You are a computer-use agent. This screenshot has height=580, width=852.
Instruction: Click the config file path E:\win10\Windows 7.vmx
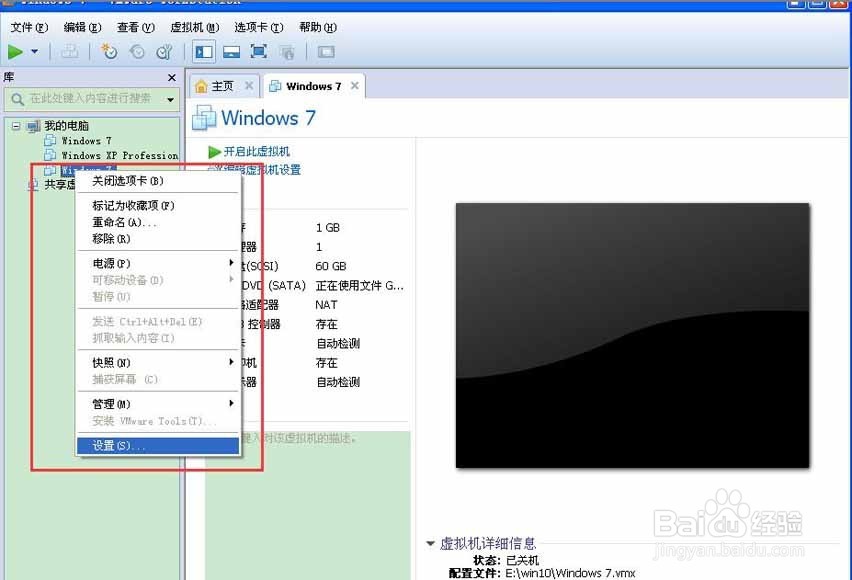click(570, 573)
